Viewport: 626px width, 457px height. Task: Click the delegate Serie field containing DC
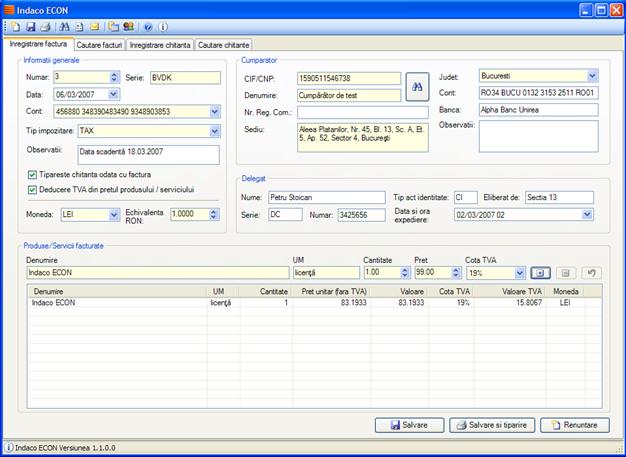click(x=285, y=215)
